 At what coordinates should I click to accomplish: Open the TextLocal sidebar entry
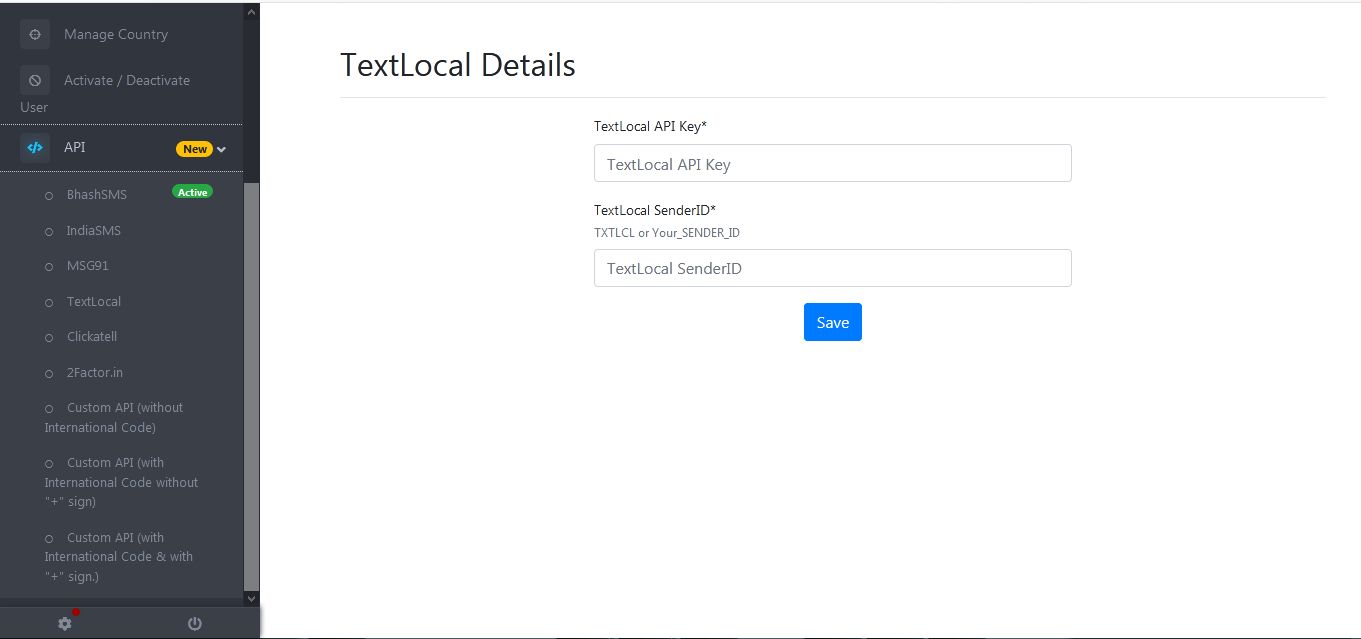[x=93, y=301]
